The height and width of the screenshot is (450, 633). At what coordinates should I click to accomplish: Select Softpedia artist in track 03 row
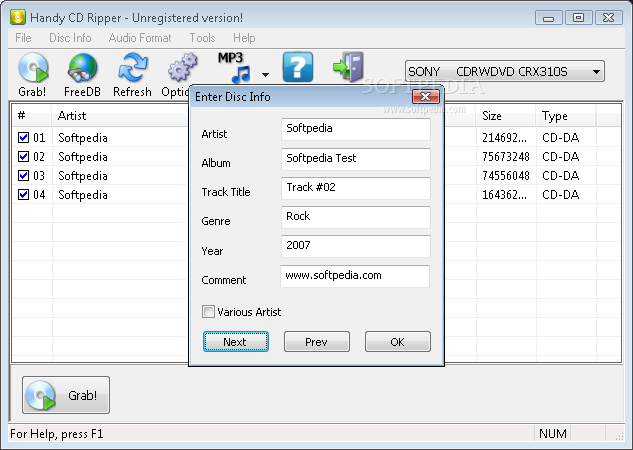[x=83, y=176]
